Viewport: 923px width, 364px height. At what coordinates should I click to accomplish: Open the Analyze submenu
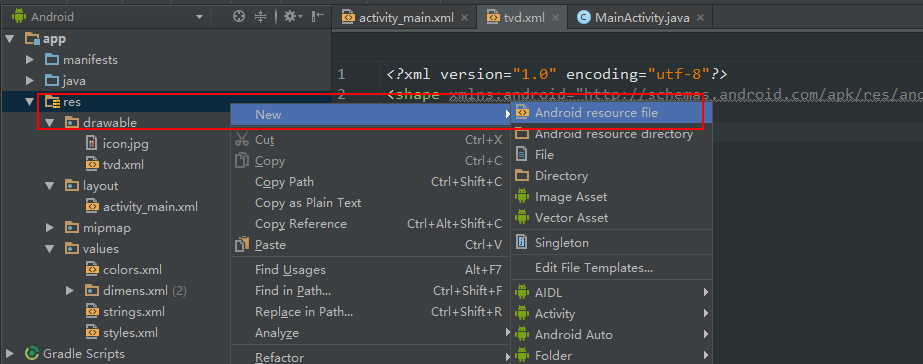pos(371,333)
